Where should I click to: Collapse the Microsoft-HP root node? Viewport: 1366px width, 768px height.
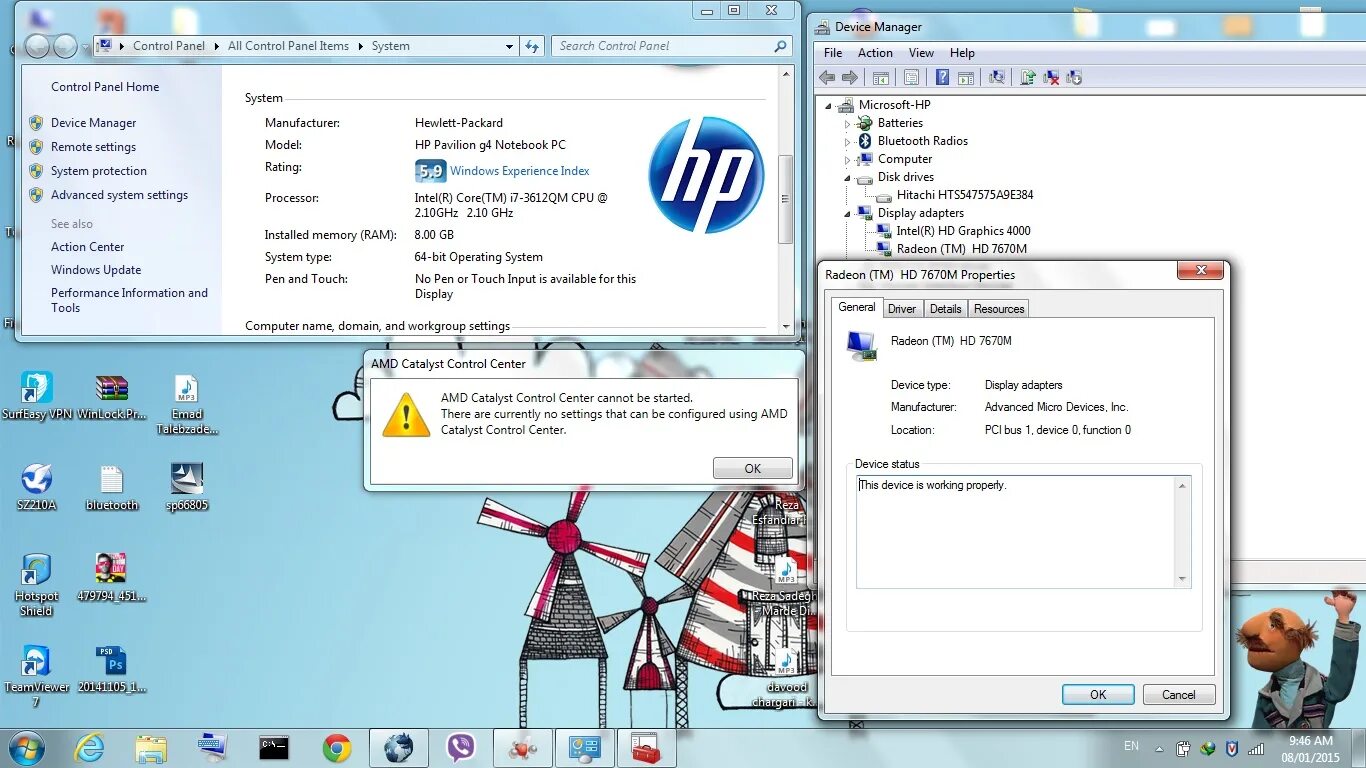(x=828, y=104)
